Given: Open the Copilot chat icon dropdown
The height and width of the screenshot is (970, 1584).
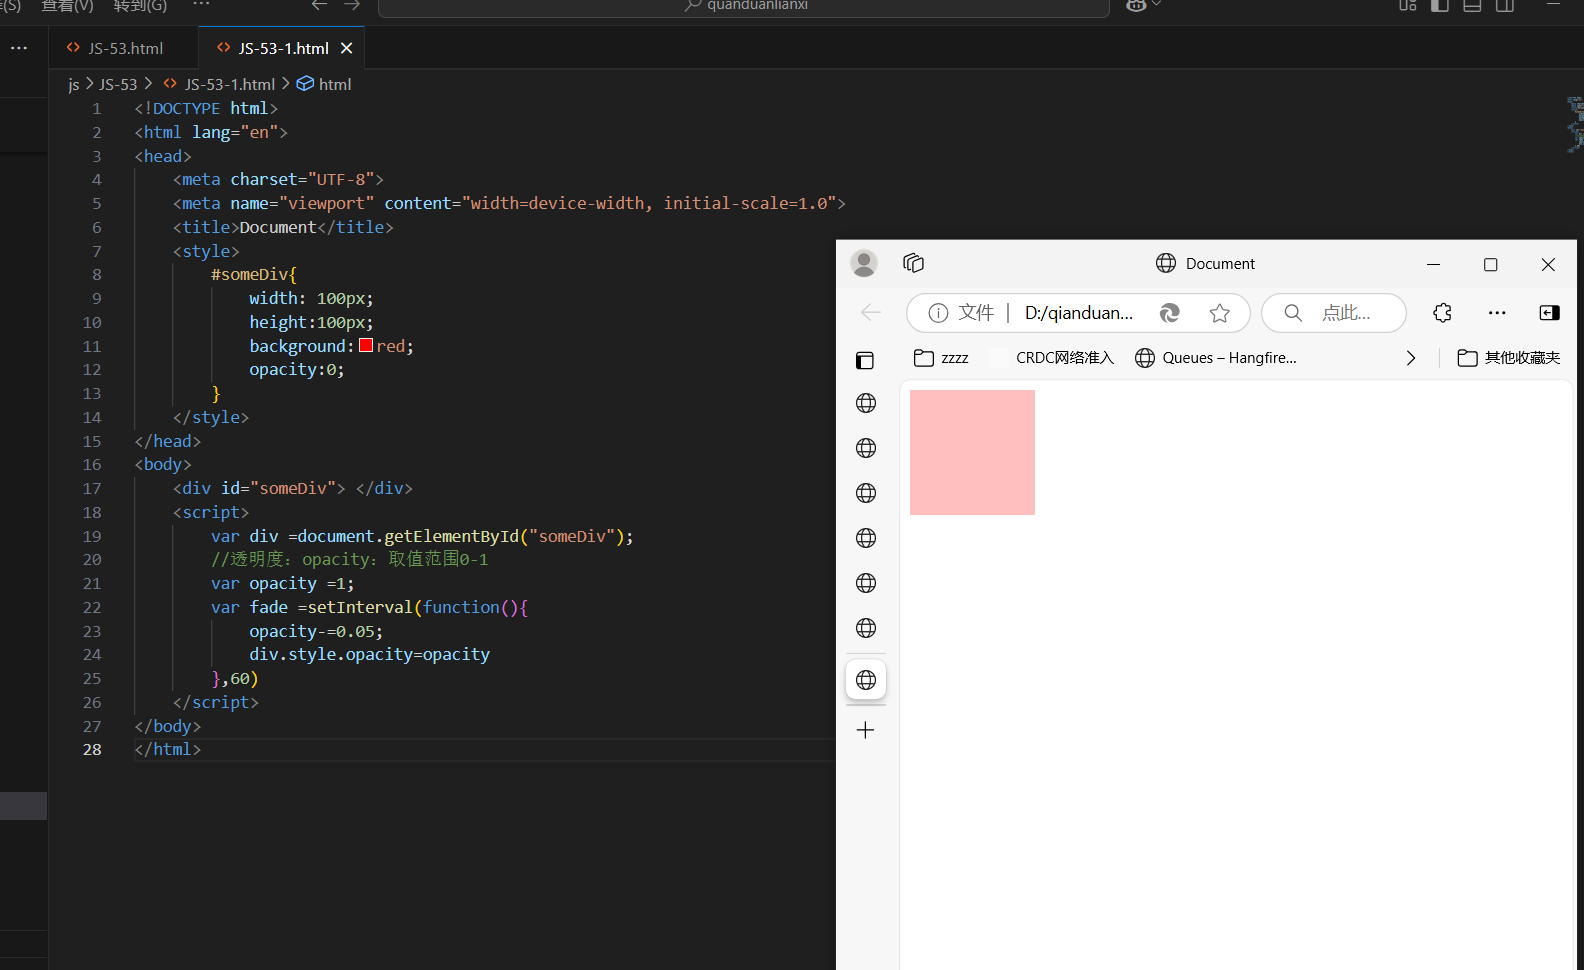Looking at the screenshot, I should click(1143, 5).
